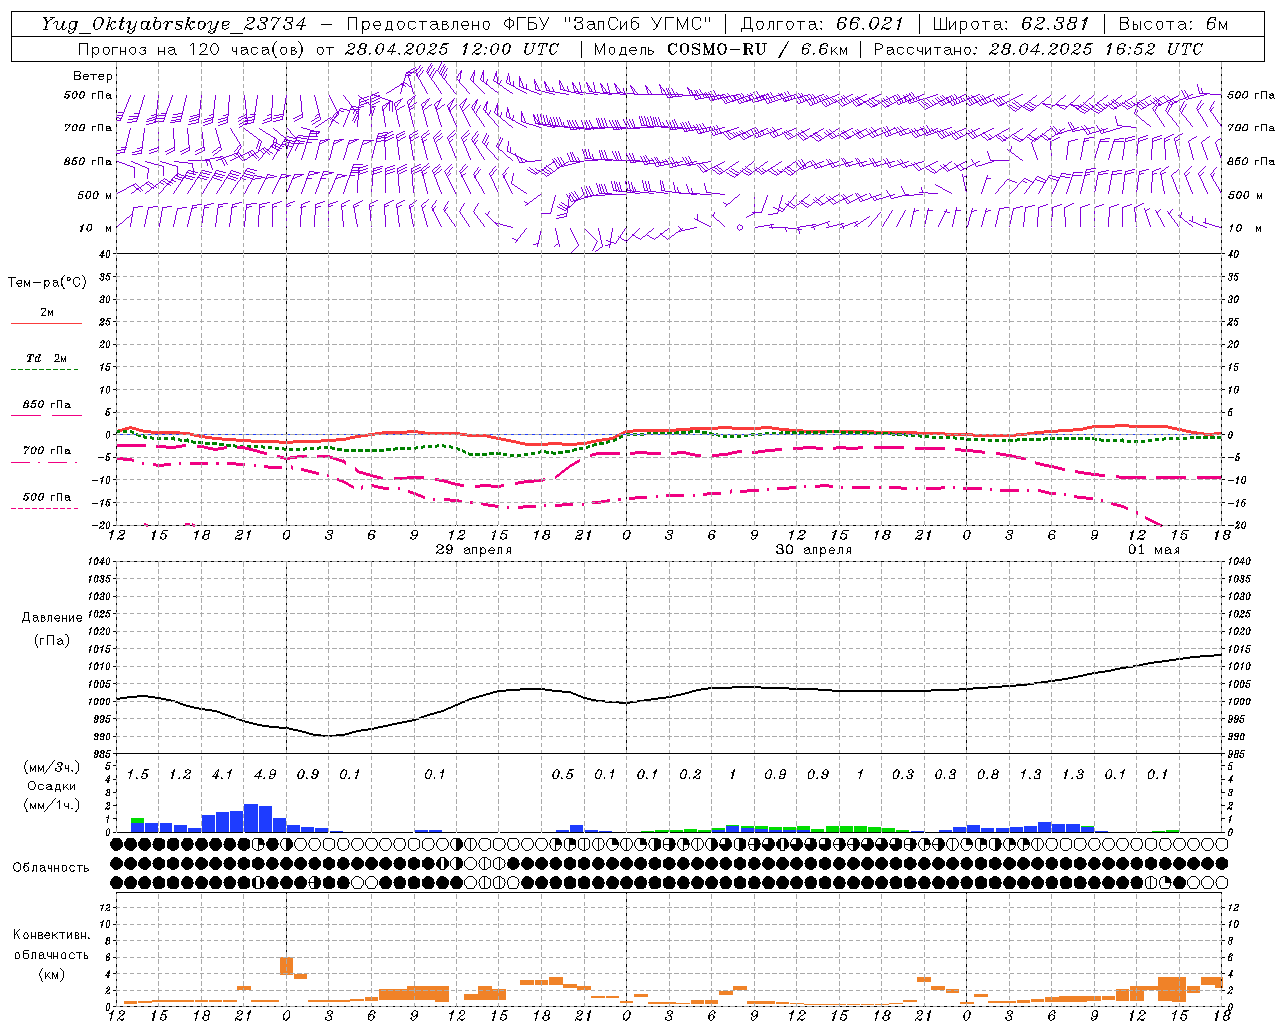Select the 'Долгота: 66.021' longitude text
The height and width of the screenshot is (1024, 1280).
click(822, 24)
